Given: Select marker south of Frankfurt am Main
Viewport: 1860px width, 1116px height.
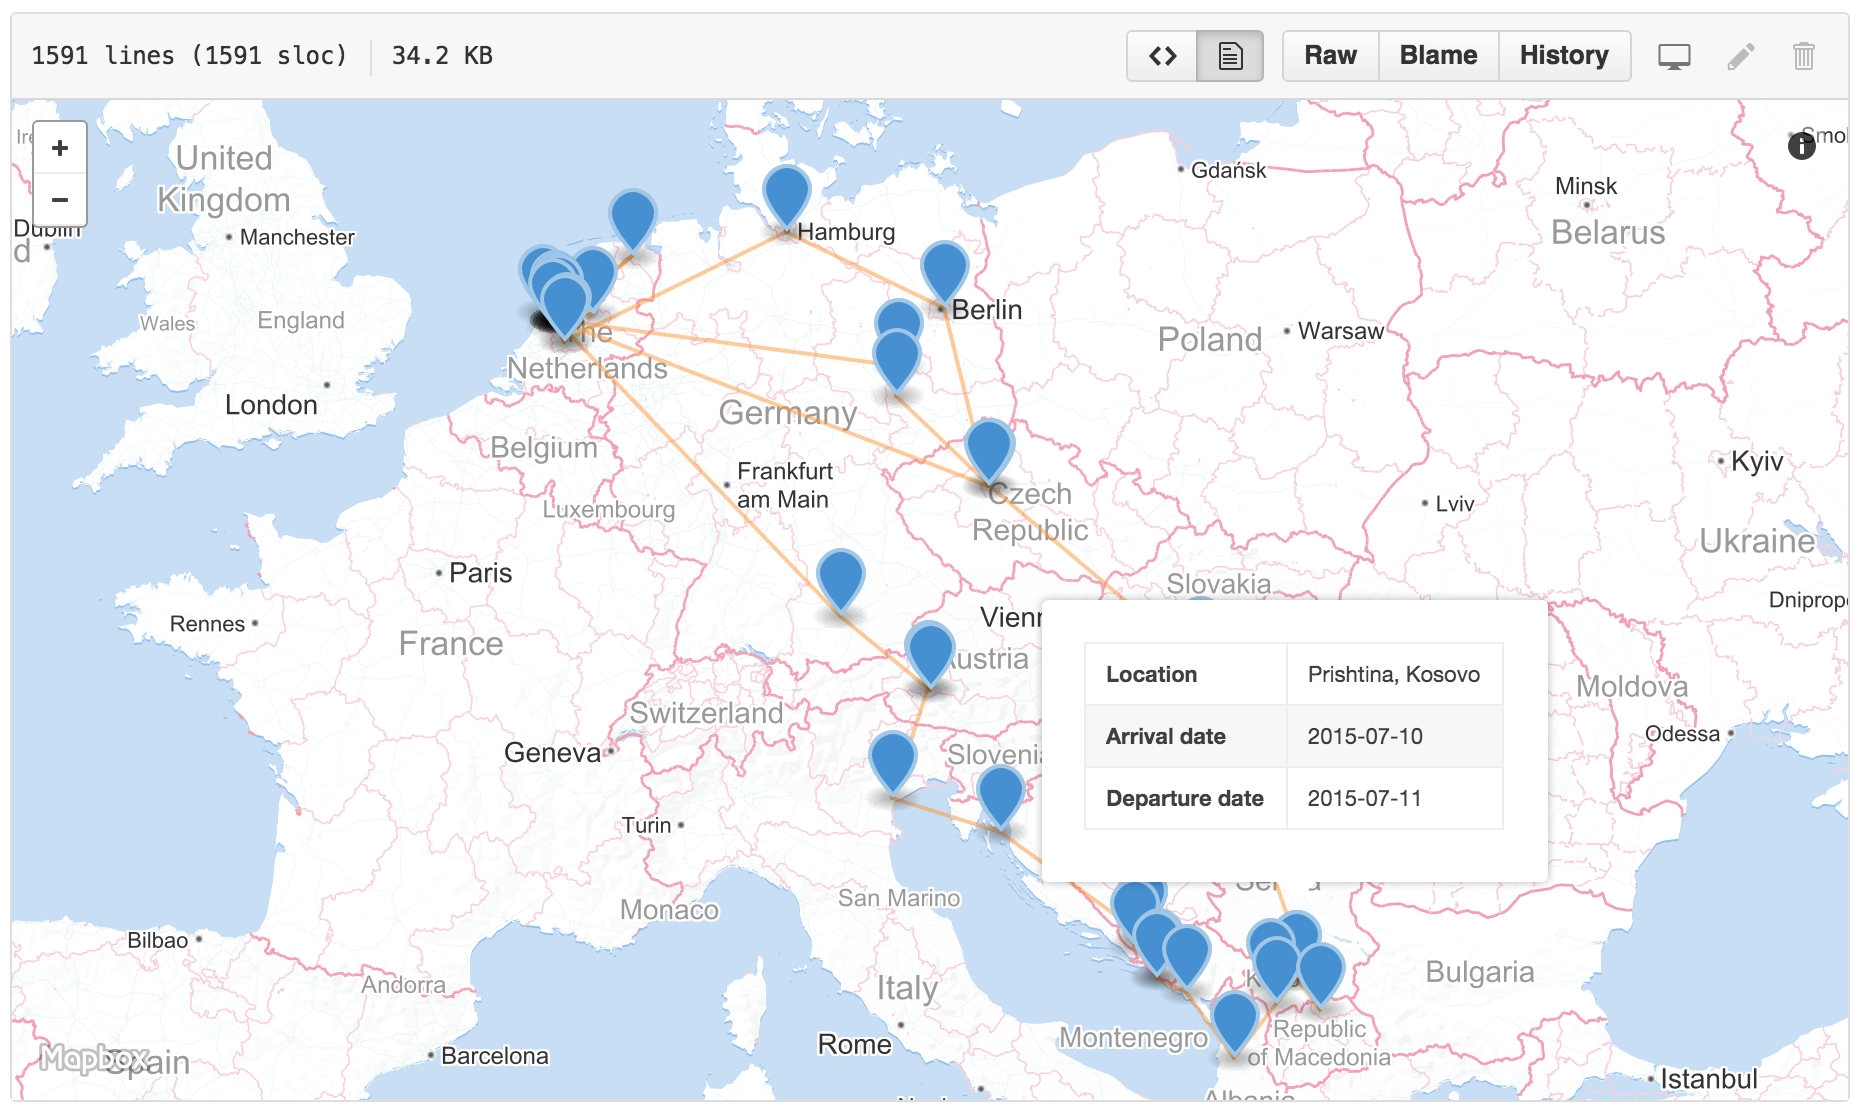Looking at the screenshot, I should tap(840, 578).
